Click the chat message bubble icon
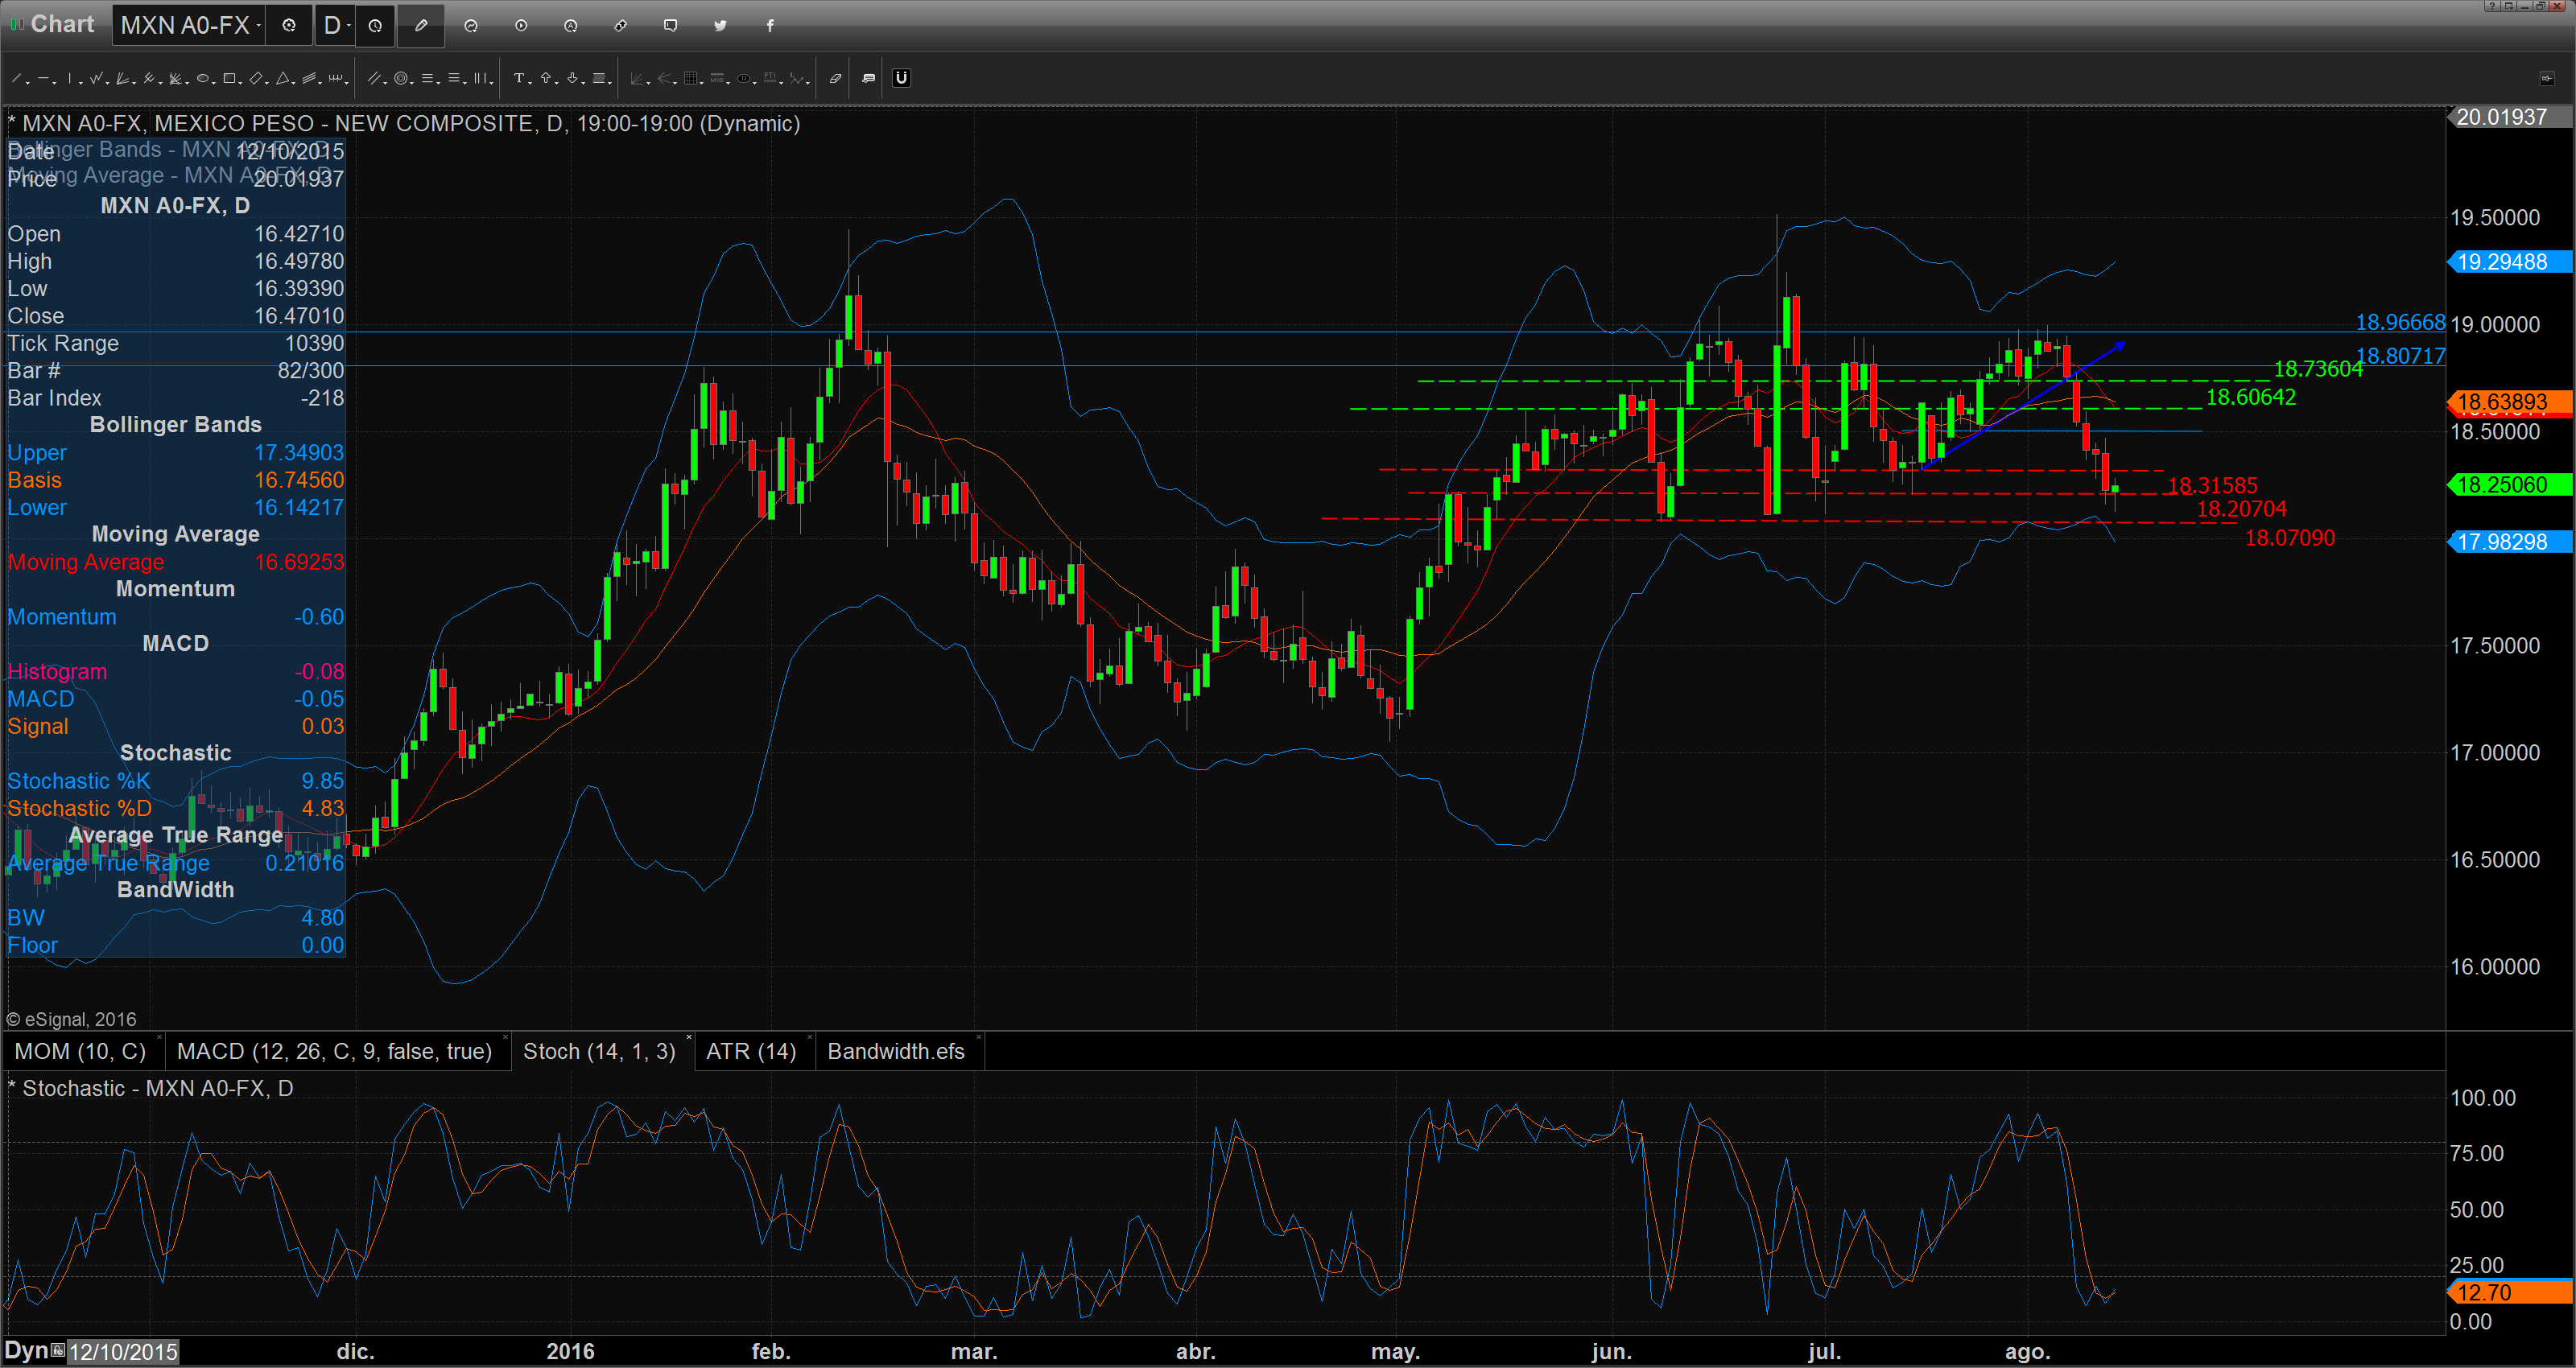 [671, 25]
